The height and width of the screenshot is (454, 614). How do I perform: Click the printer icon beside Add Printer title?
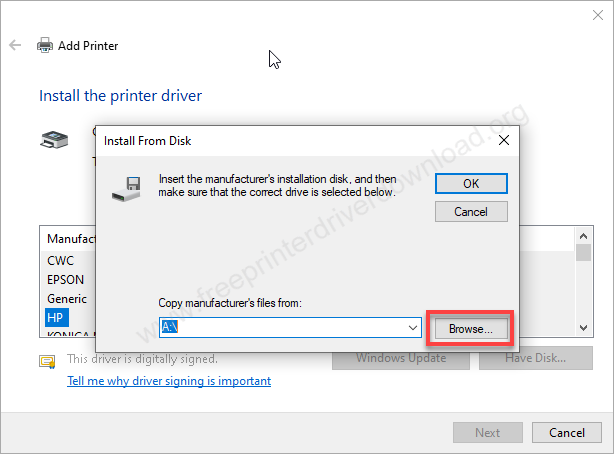click(x=45, y=45)
